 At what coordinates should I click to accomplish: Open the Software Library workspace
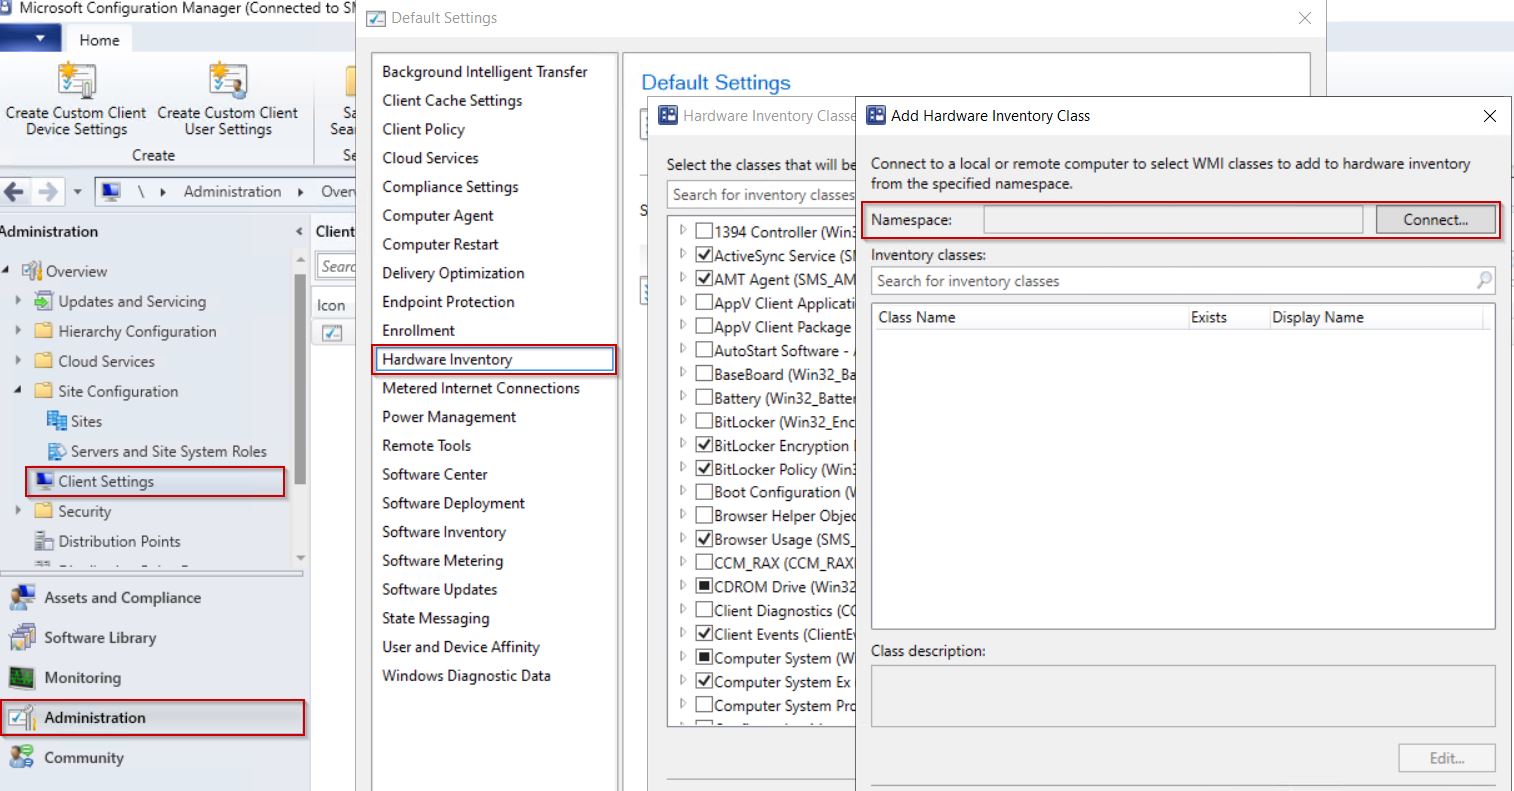[x=99, y=638]
